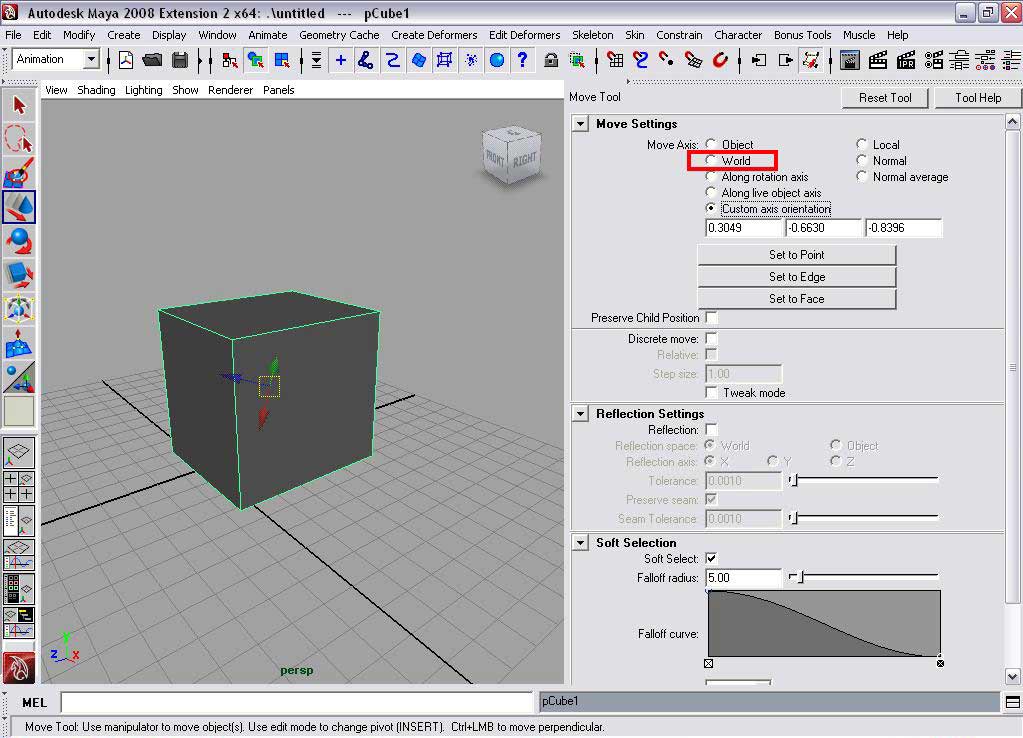Viewport: 1023px width, 738px height.
Task: Open the Create Deformers menu
Action: pyautogui.click(x=434, y=35)
